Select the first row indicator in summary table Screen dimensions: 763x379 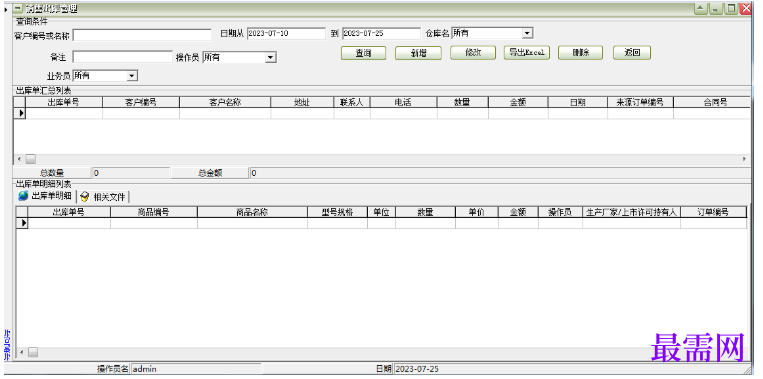[19, 113]
